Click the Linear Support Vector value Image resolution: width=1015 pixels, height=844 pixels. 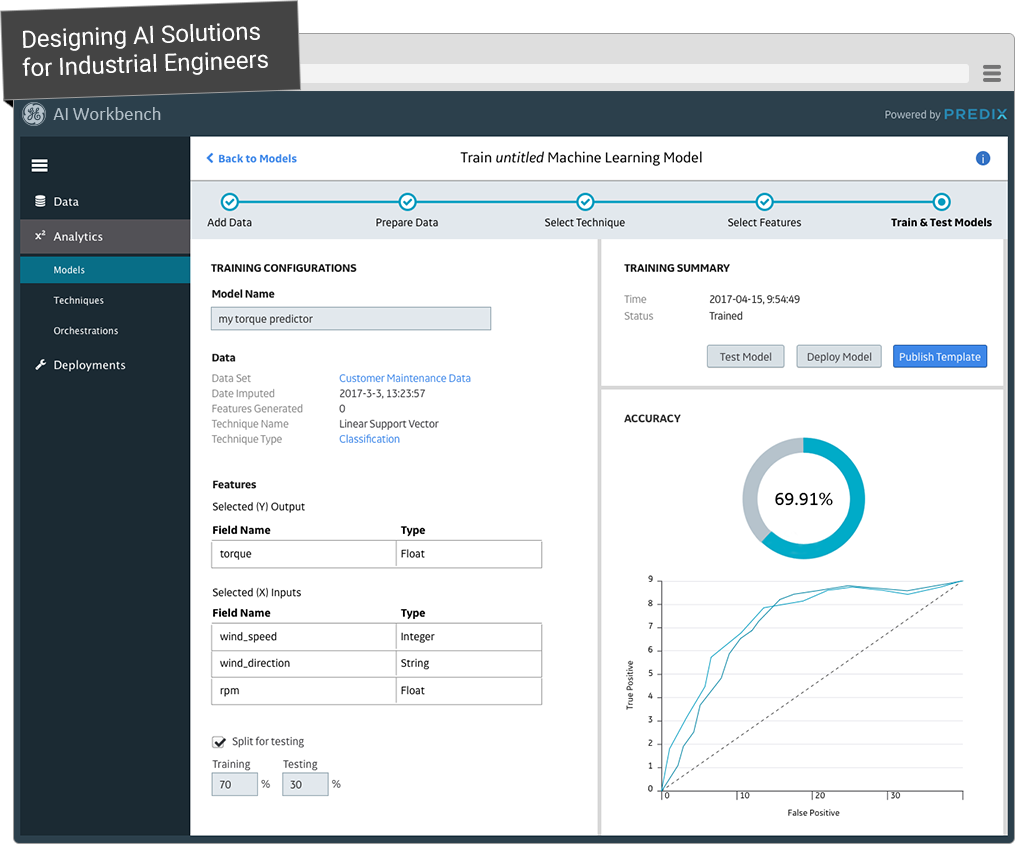[x=388, y=424]
